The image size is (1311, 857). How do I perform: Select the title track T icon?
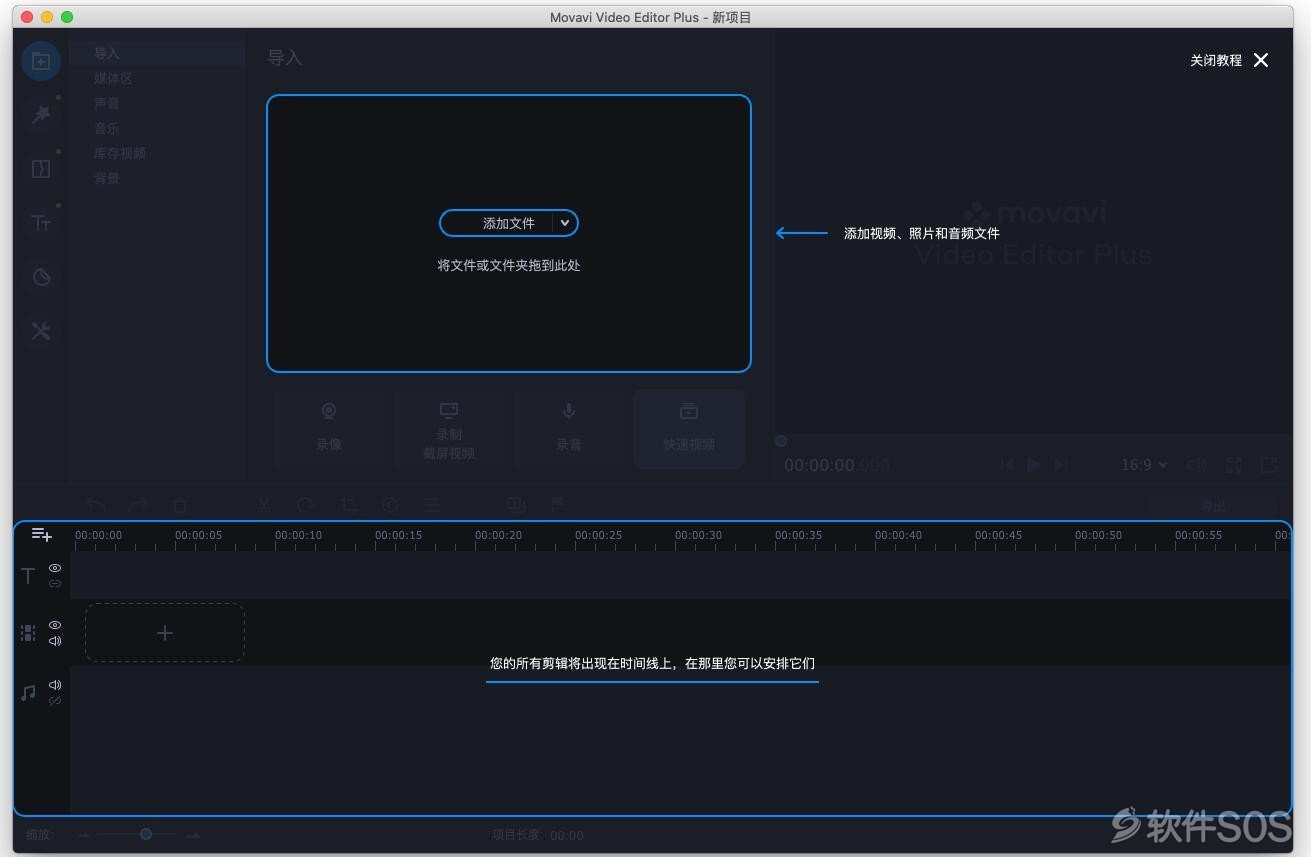tap(28, 575)
